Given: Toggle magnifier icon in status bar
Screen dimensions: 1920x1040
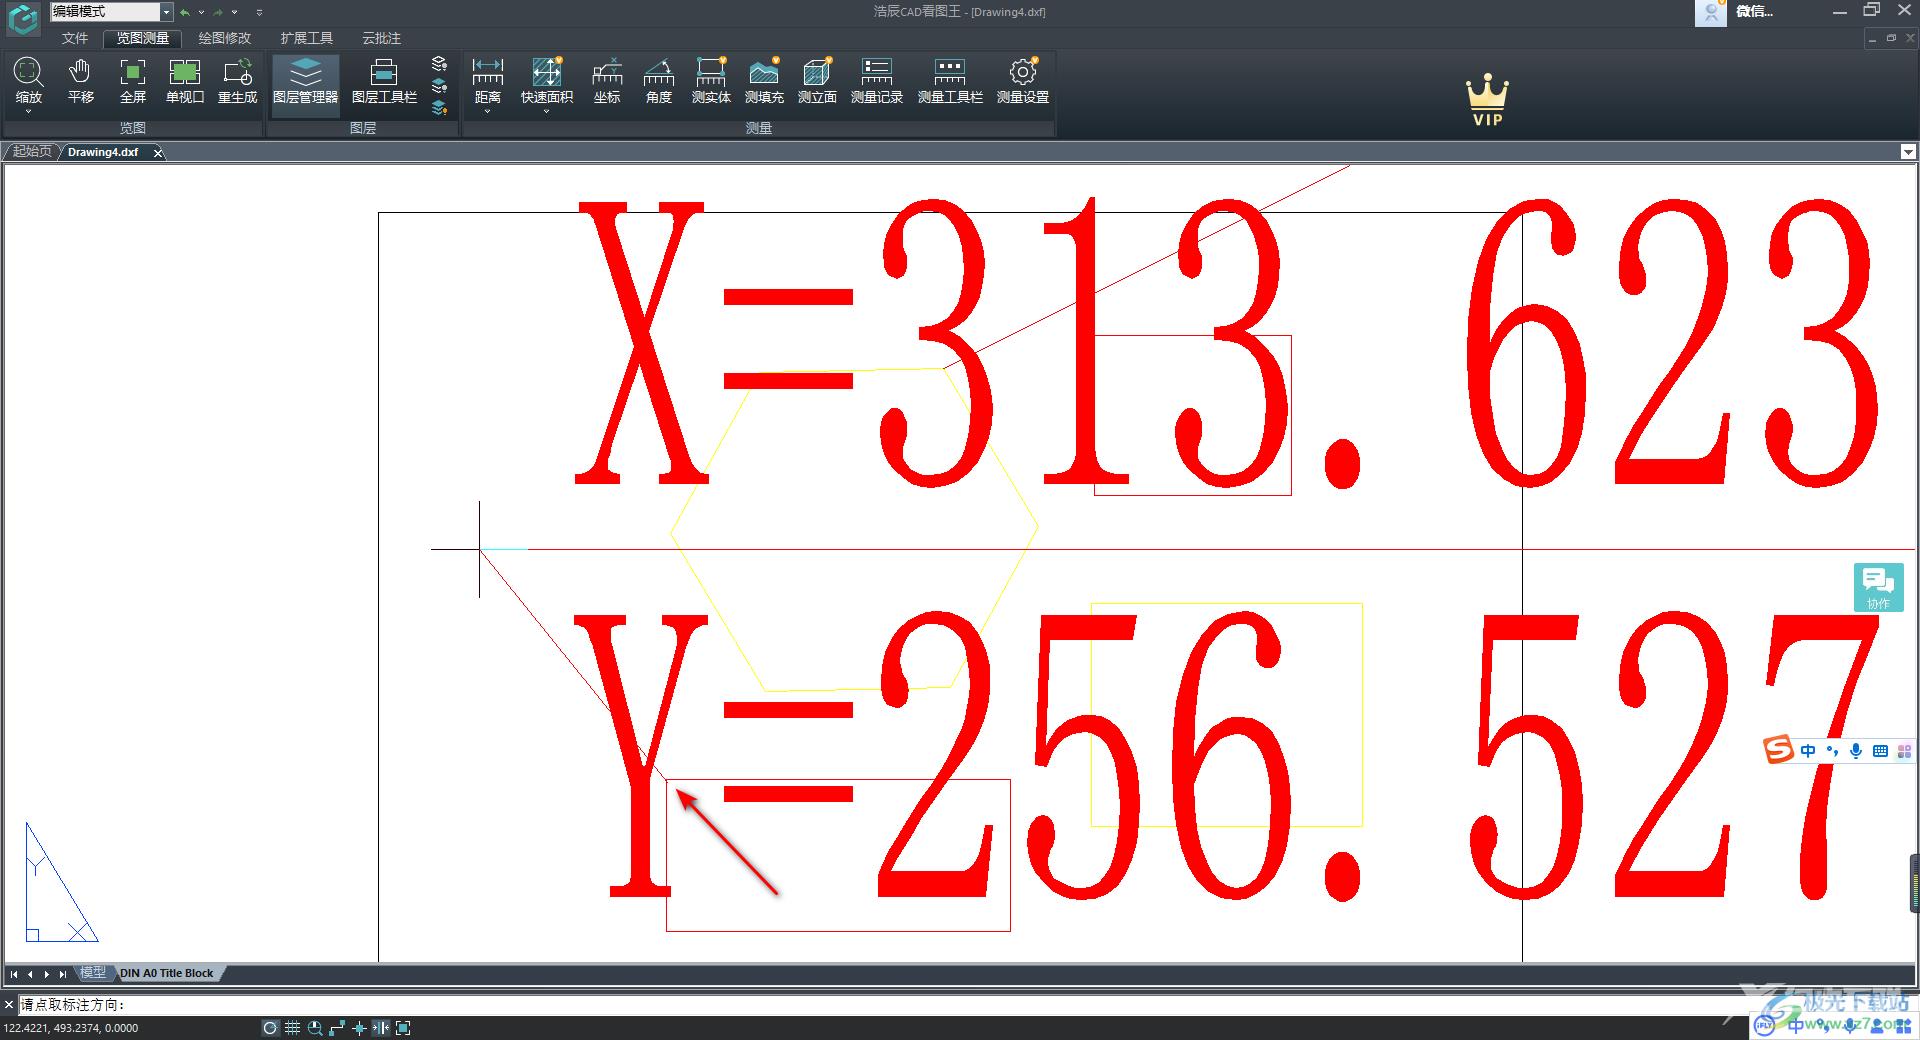Looking at the screenshot, I should coord(315,1028).
